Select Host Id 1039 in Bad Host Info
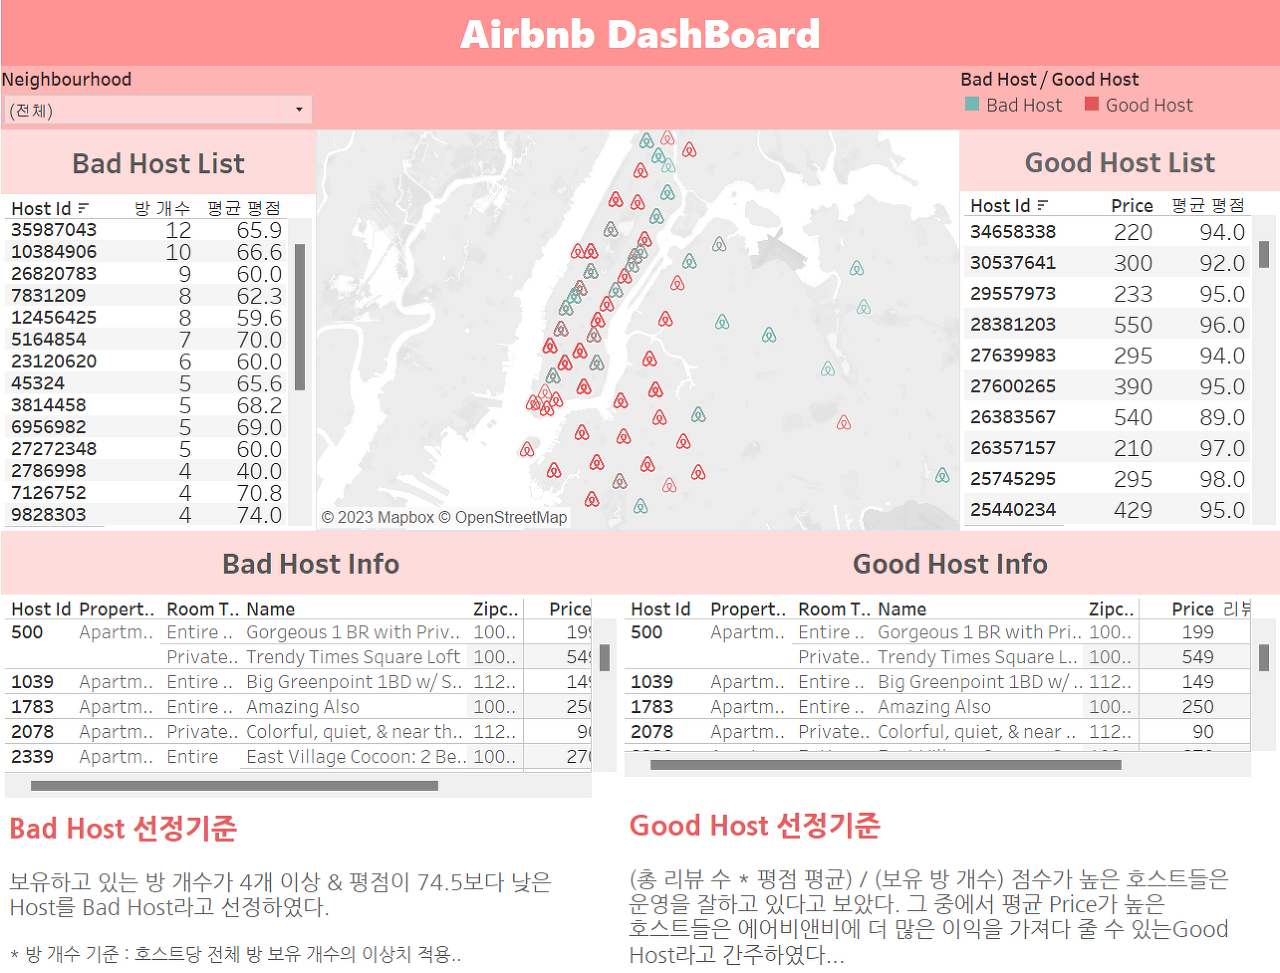The height and width of the screenshot is (973, 1280). point(32,682)
